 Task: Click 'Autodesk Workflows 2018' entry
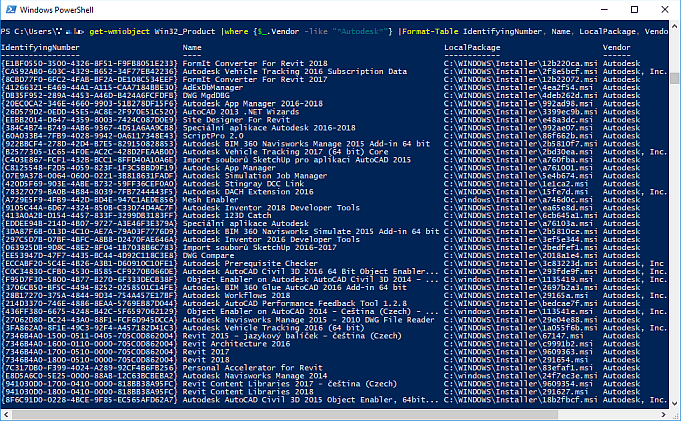coord(236,295)
